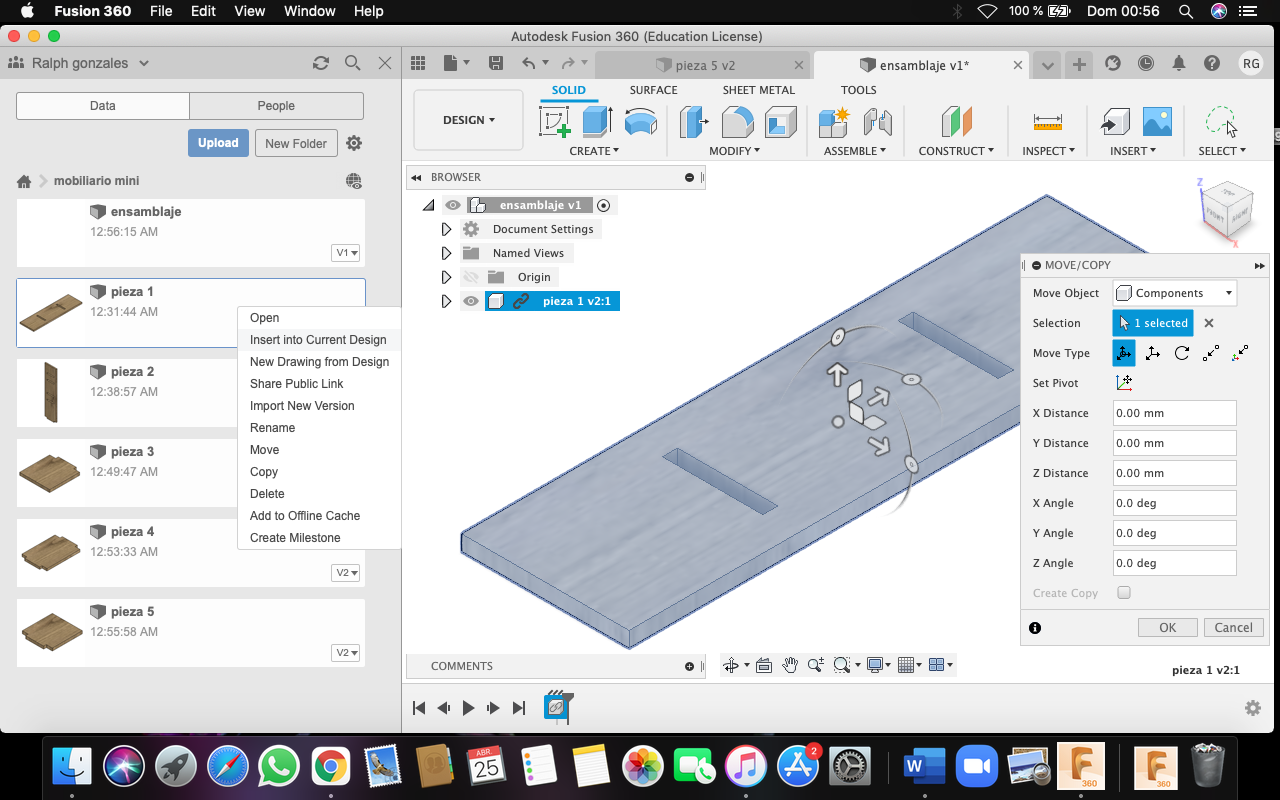This screenshot has width=1280, height=800.
Task: Select New Drawing from Design
Action: (319, 362)
